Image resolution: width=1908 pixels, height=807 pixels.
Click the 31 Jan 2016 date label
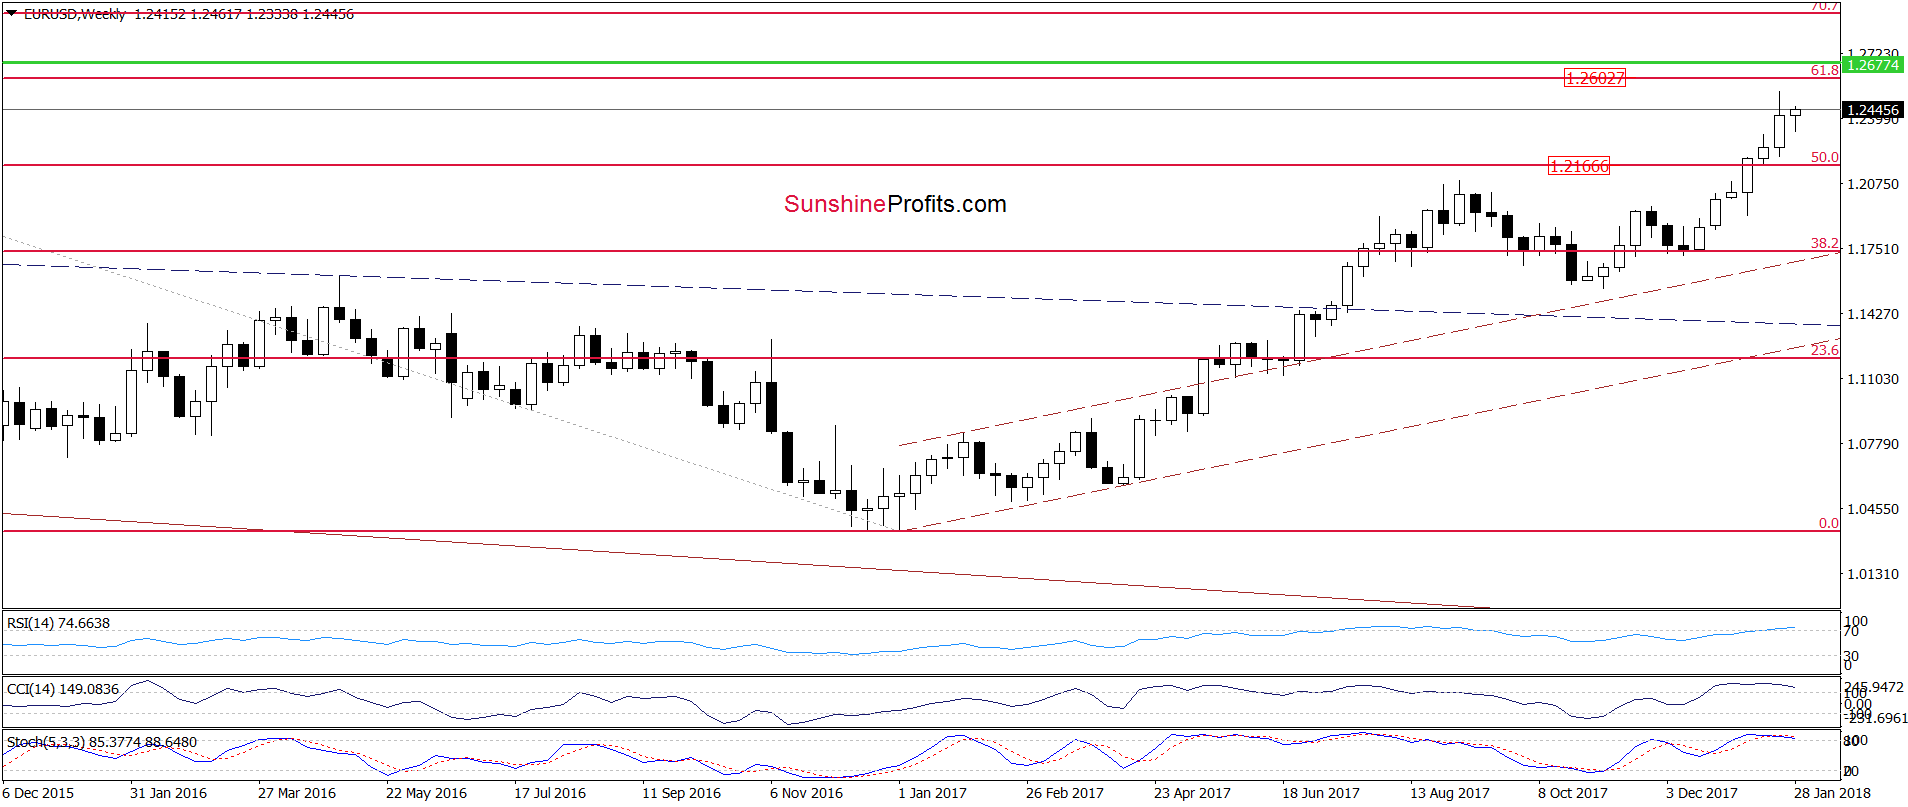168,793
